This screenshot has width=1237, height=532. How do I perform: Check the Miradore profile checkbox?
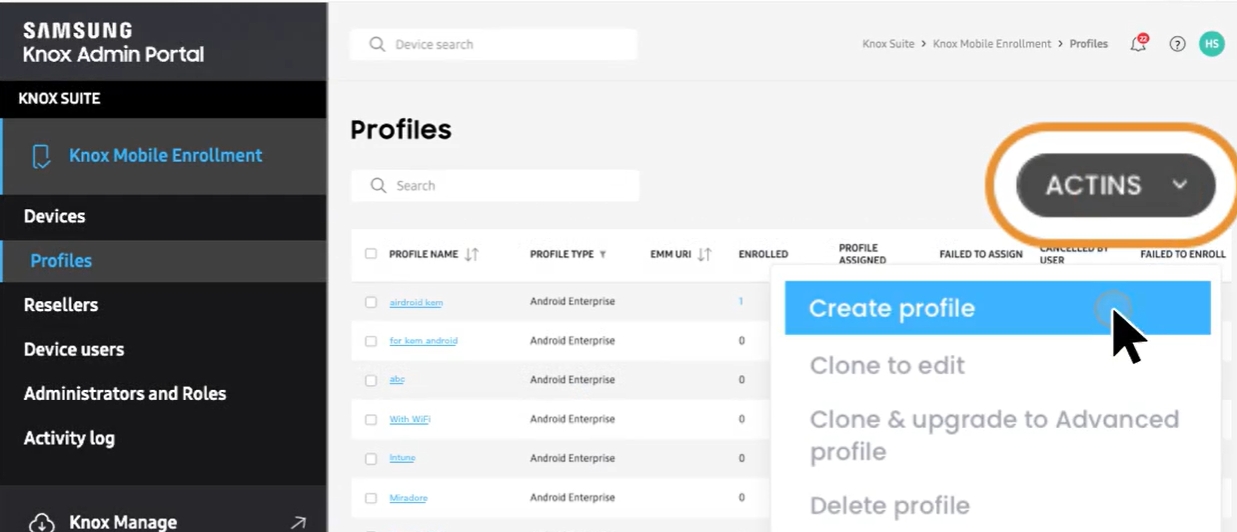click(x=371, y=497)
